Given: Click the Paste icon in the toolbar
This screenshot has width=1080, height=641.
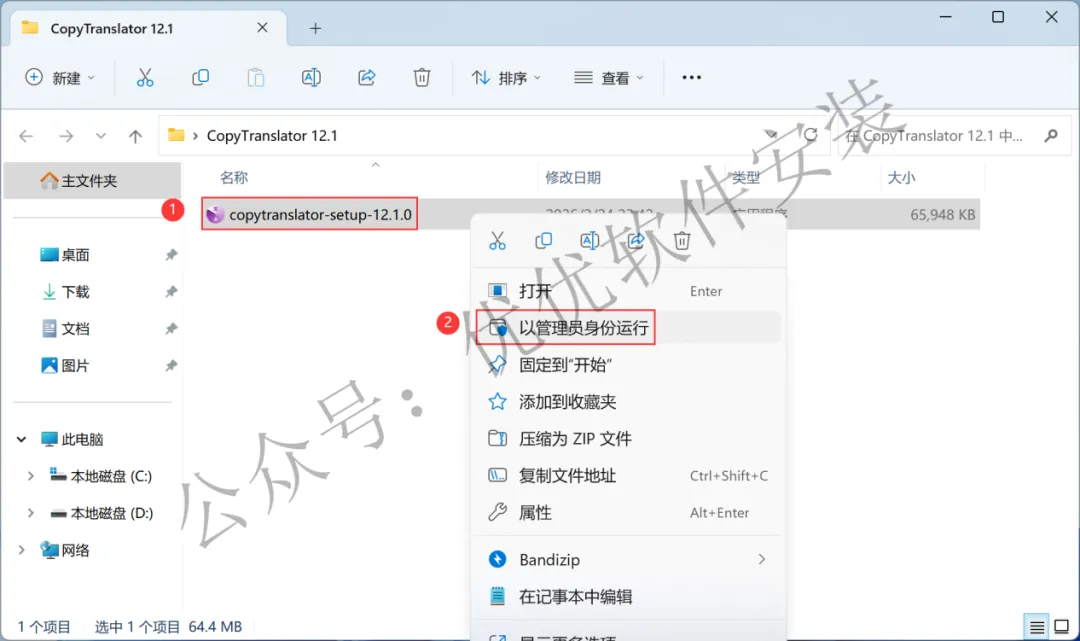Looking at the screenshot, I should (256, 78).
